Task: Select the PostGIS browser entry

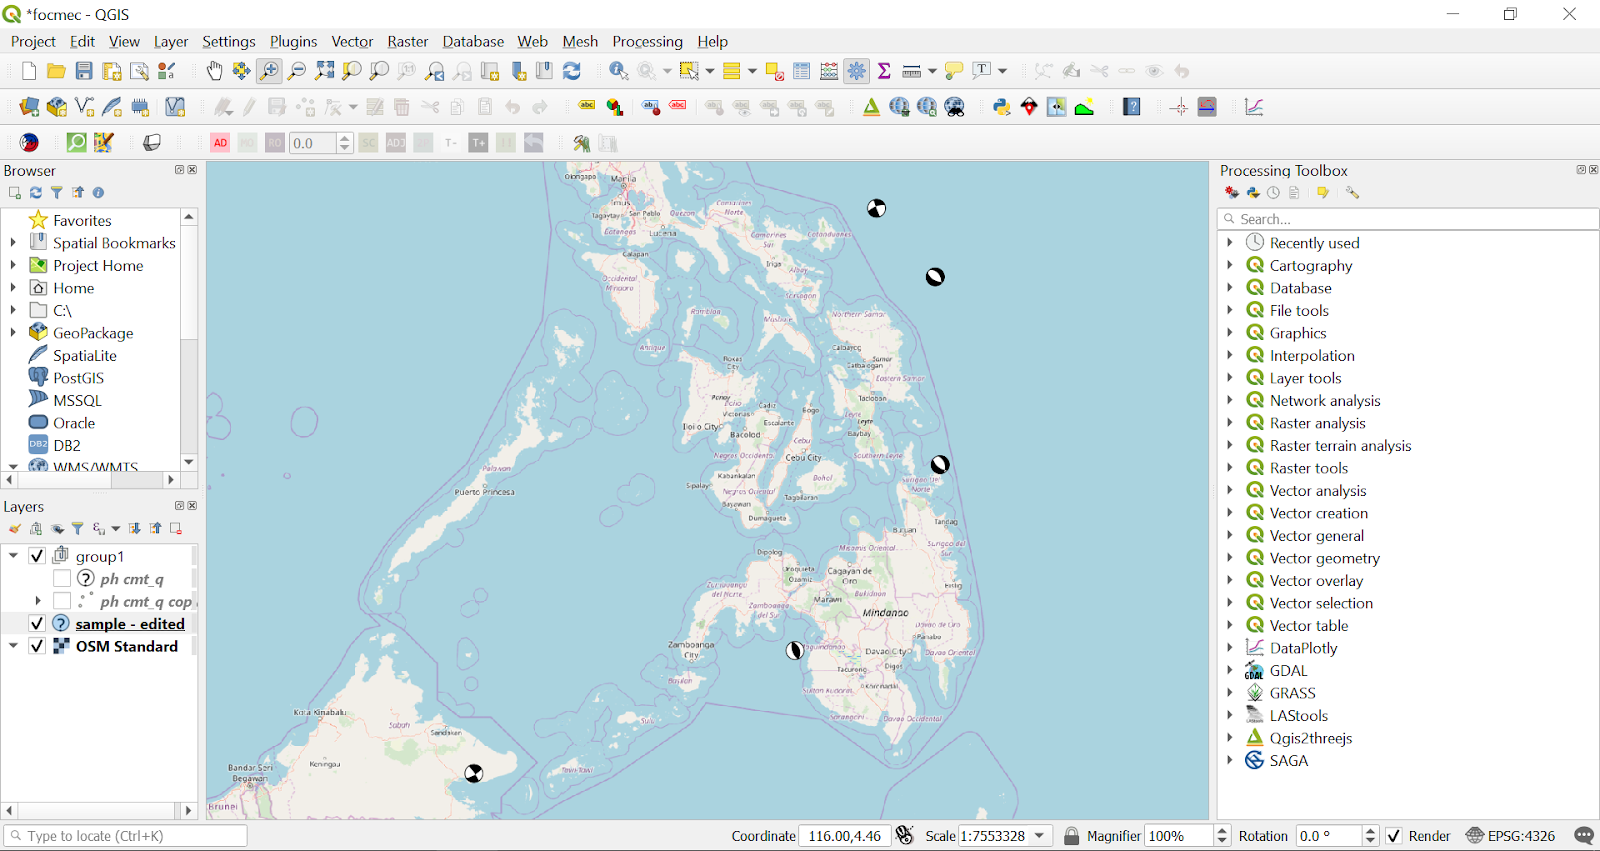Action: tap(78, 378)
